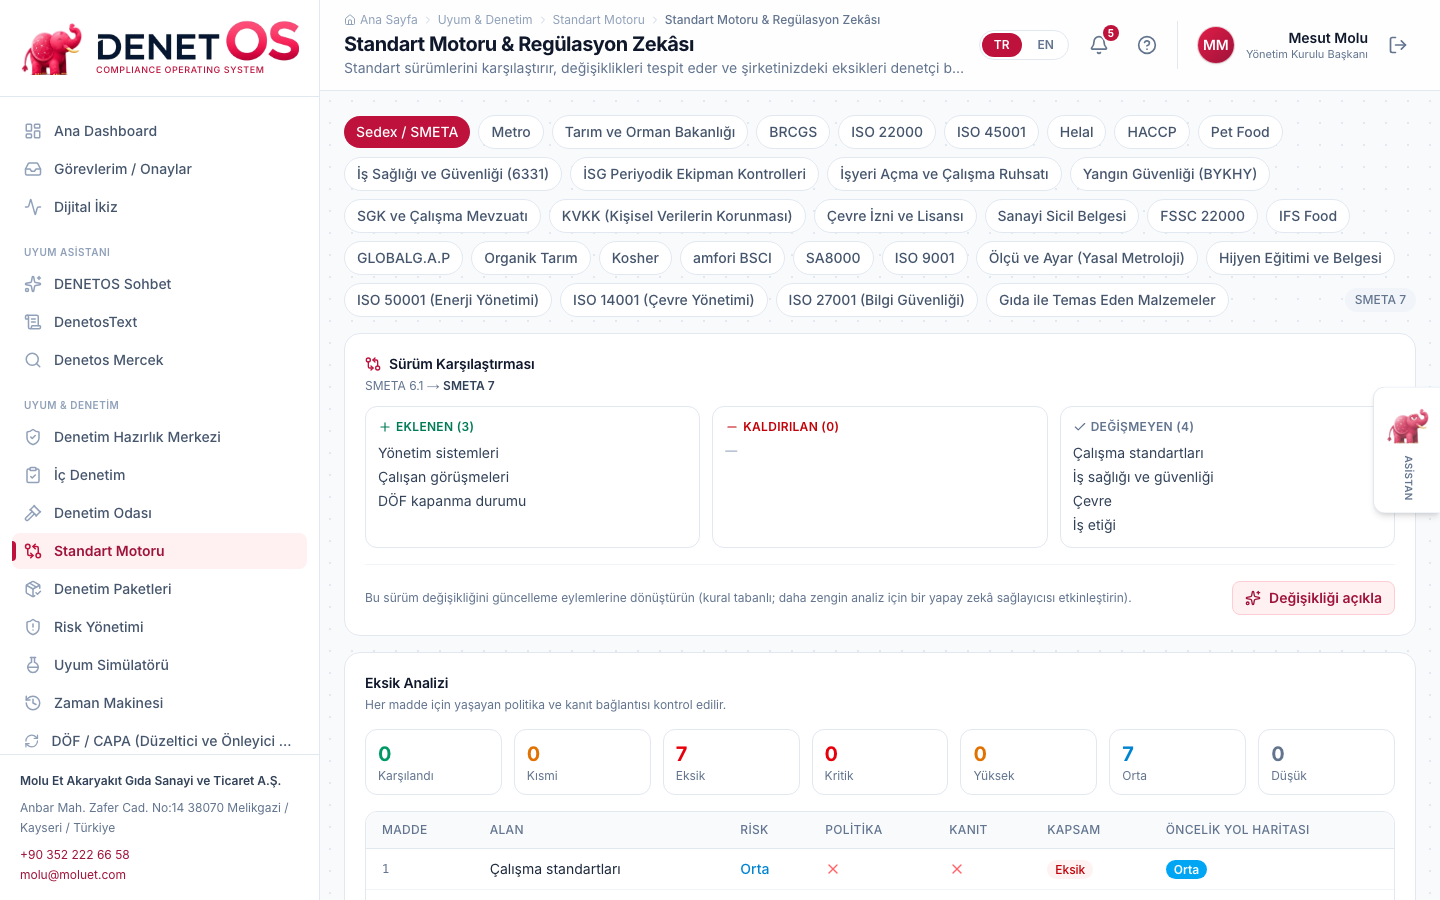
Task: Email molu@moluet.com link
Action: (x=73, y=875)
